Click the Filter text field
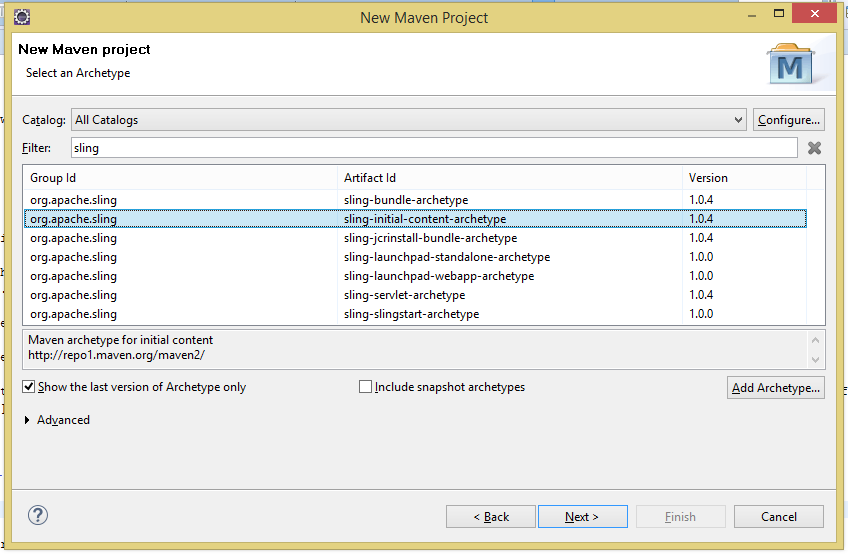 click(x=434, y=148)
